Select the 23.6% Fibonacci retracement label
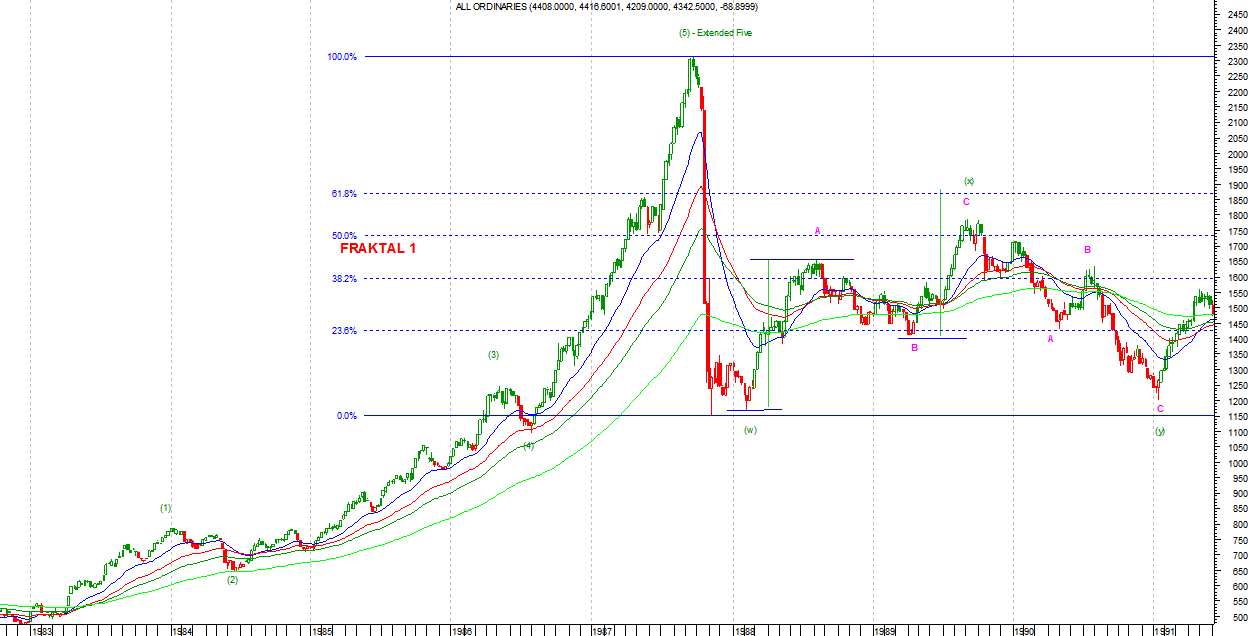Image resolution: width=1250 pixels, height=636 pixels. pos(344,331)
